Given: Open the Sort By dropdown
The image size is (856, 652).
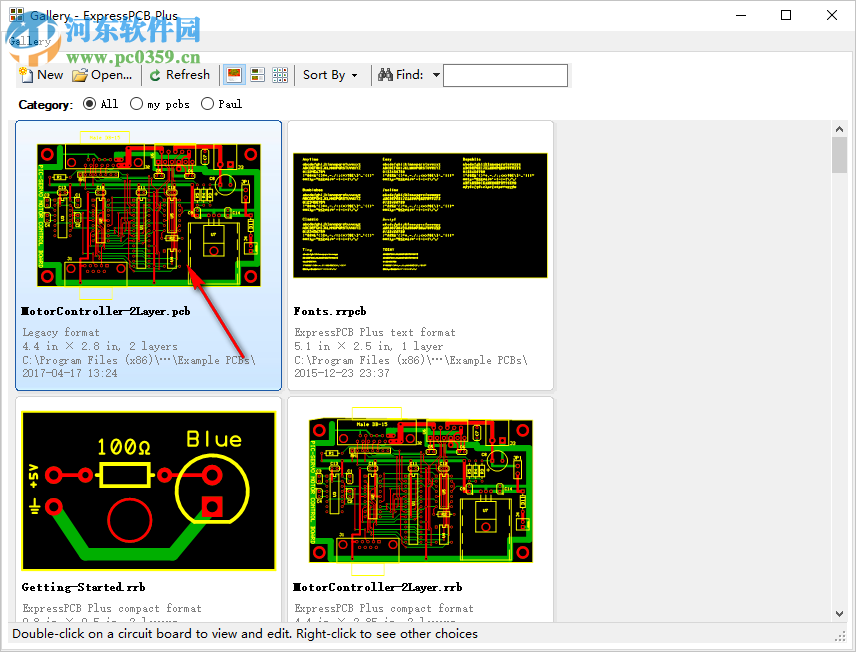Looking at the screenshot, I should click(x=332, y=74).
